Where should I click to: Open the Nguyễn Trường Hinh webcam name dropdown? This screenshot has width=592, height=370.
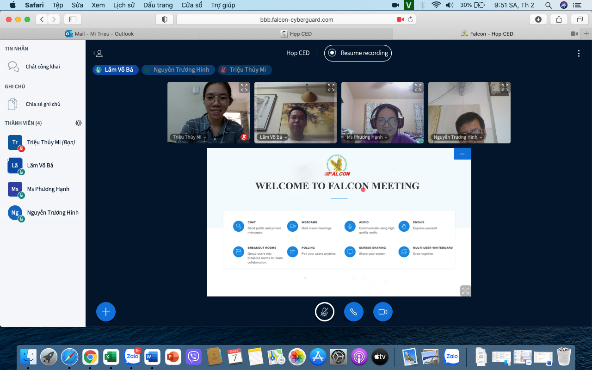click(x=457, y=137)
